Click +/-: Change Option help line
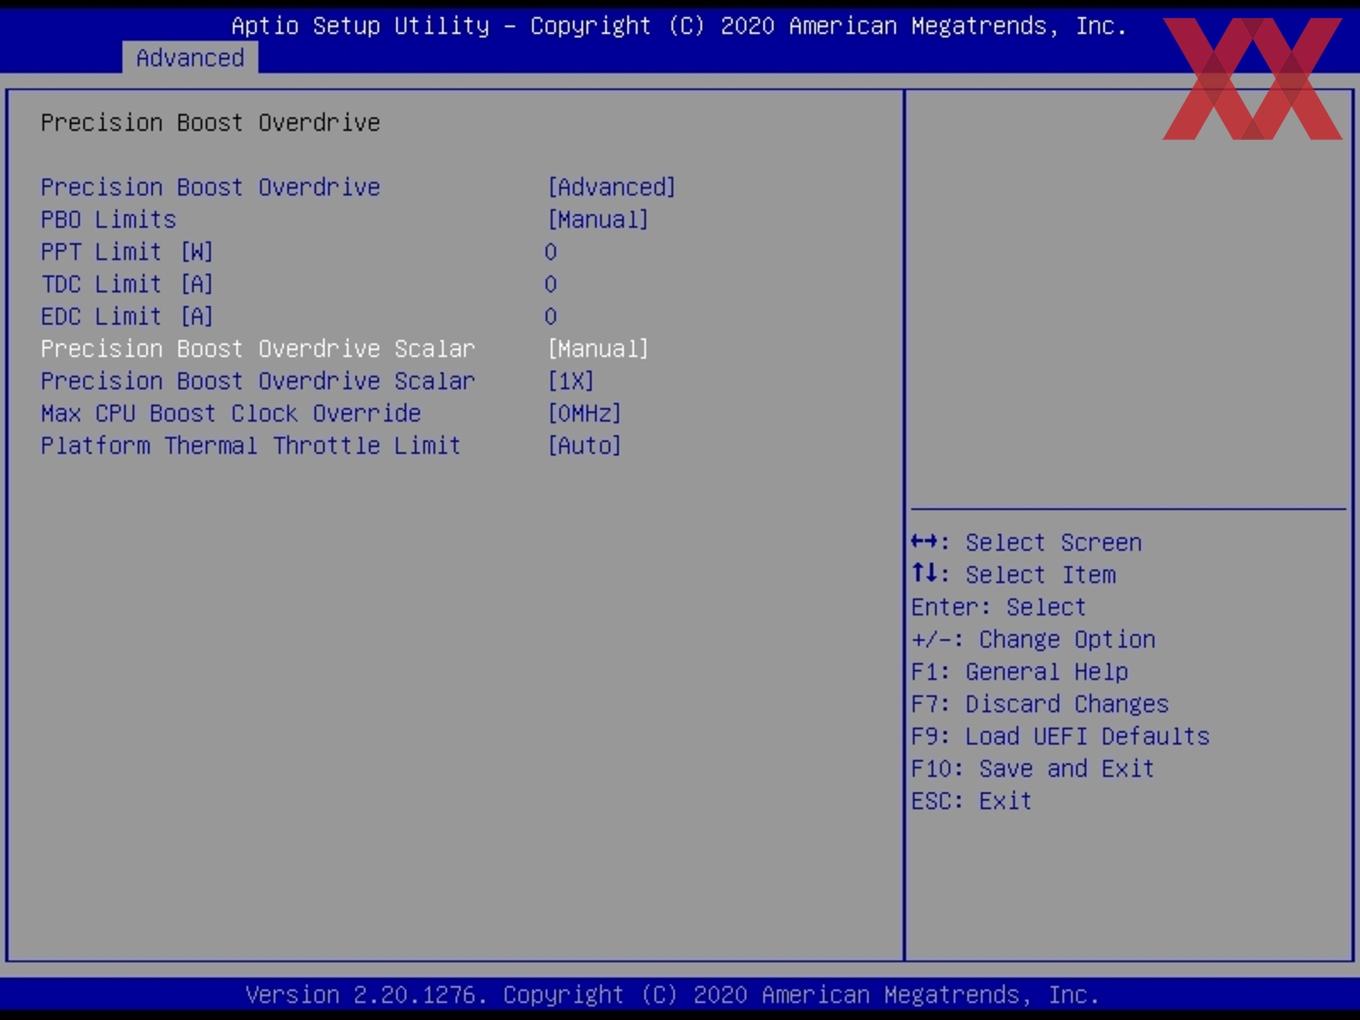Image resolution: width=1360 pixels, height=1020 pixels. coord(1033,639)
